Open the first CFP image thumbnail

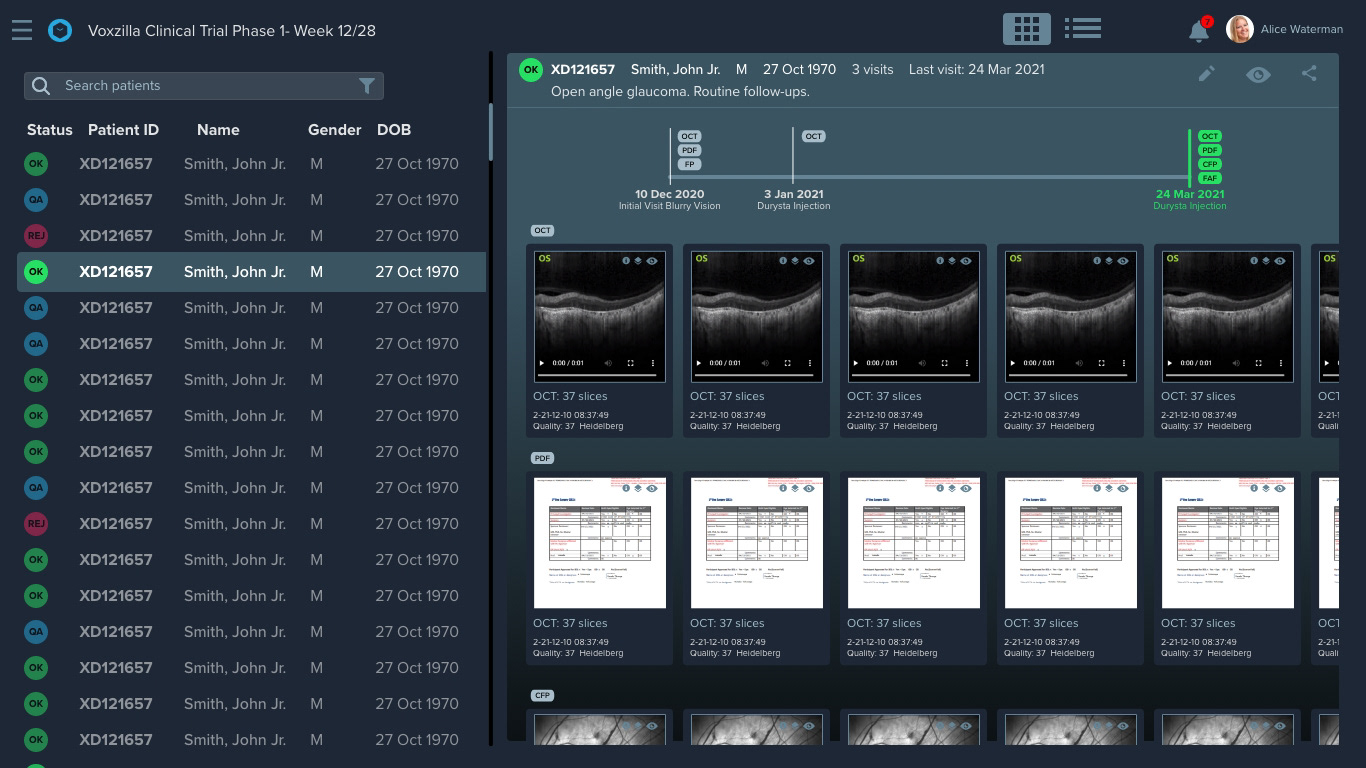(x=600, y=729)
